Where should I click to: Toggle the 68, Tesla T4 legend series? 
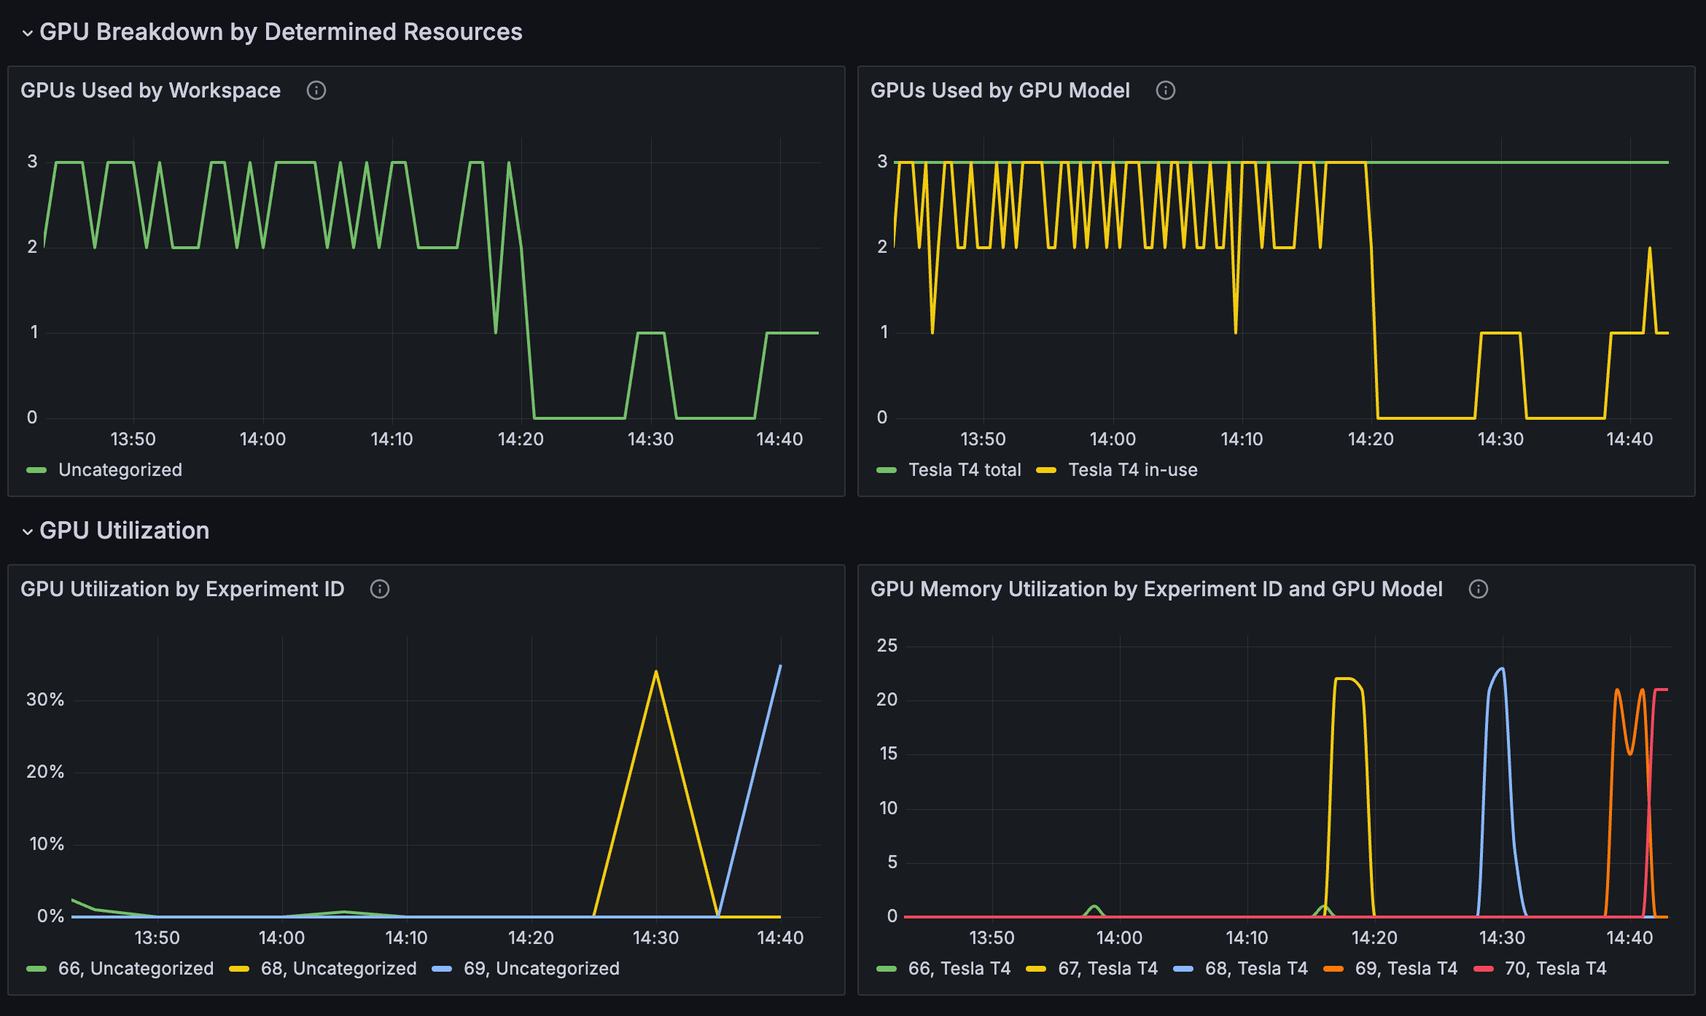(x=1256, y=968)
